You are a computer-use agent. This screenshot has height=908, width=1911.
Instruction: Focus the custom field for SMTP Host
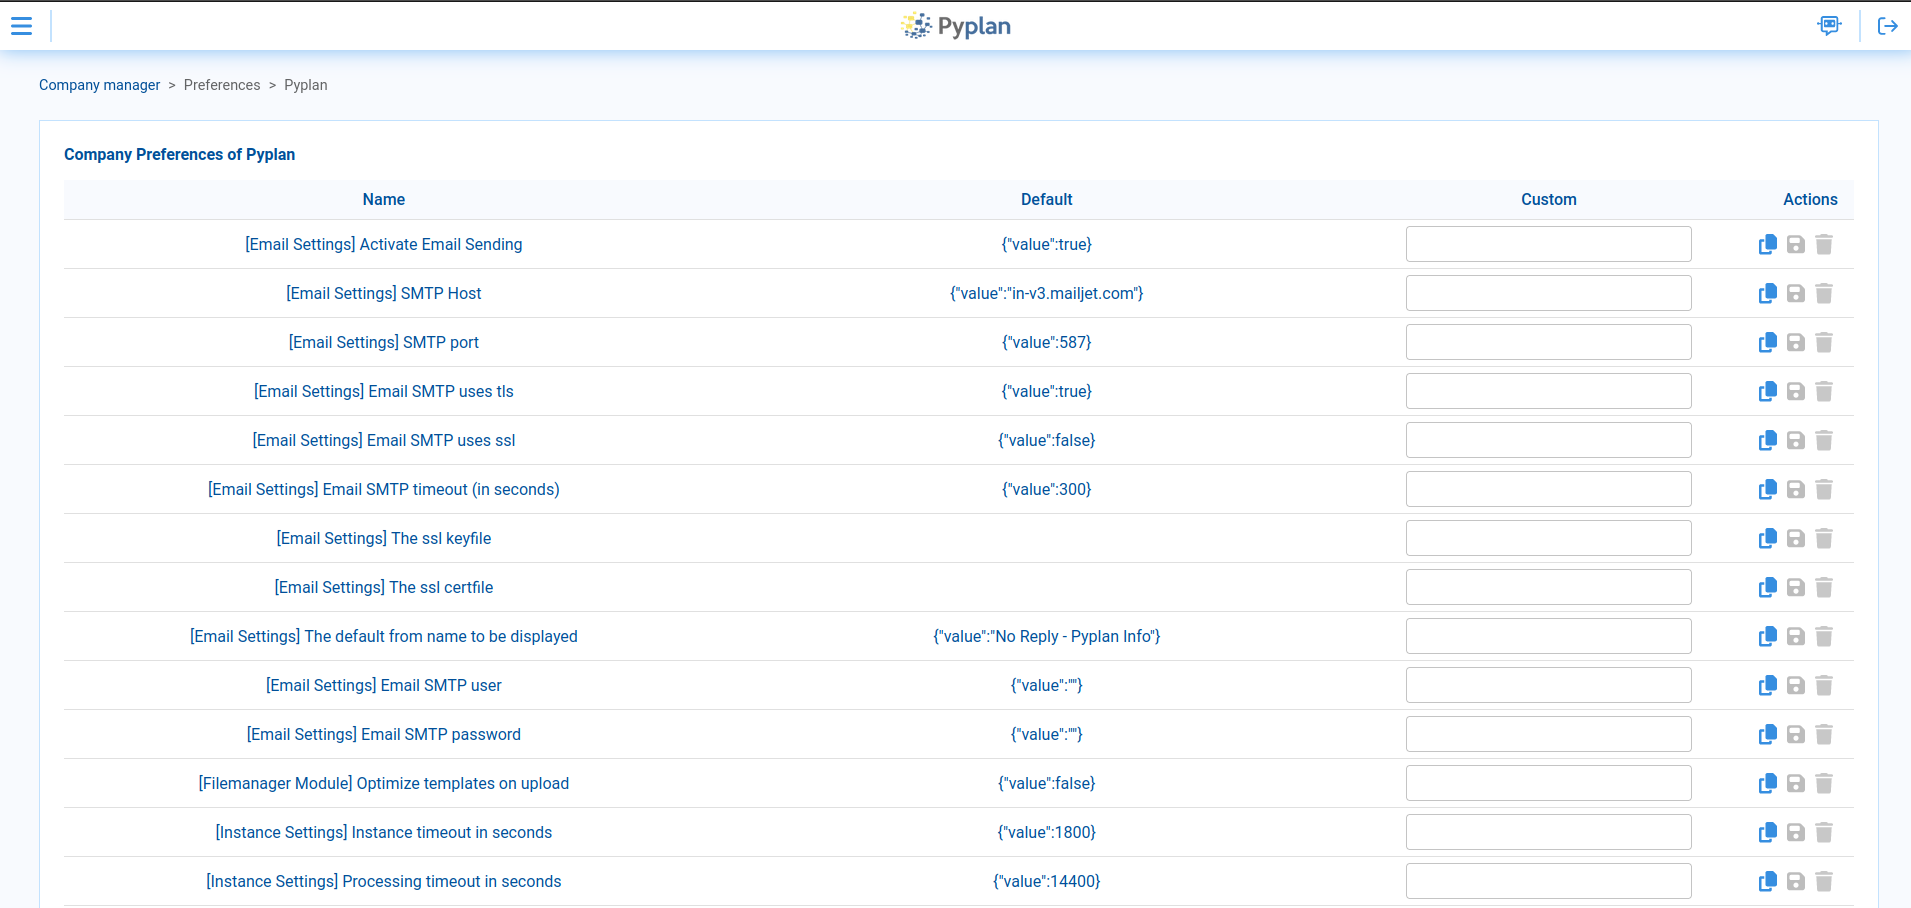point(1548,293)
